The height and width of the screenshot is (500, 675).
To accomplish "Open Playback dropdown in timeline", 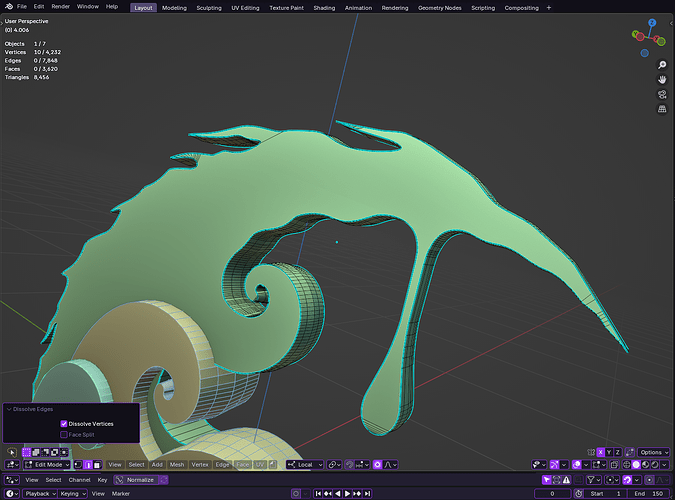I will tap(40, 494).
